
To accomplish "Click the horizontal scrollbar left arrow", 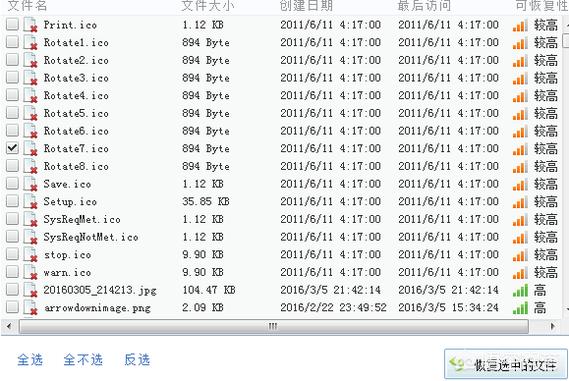I will pos(9,326).
